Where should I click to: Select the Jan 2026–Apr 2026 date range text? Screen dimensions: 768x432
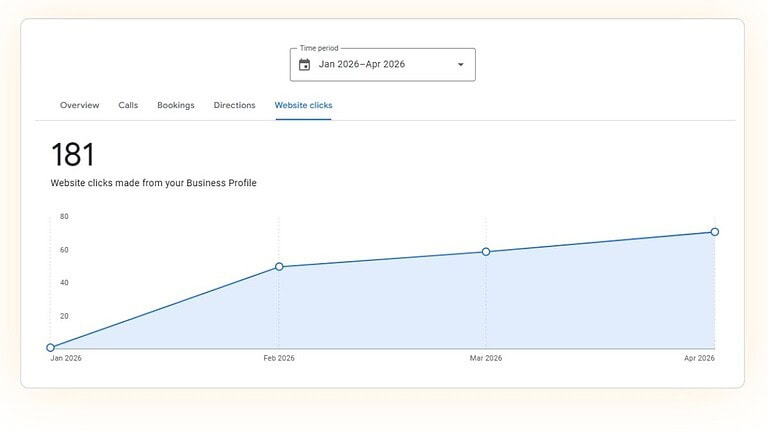(x=362, y=64)
